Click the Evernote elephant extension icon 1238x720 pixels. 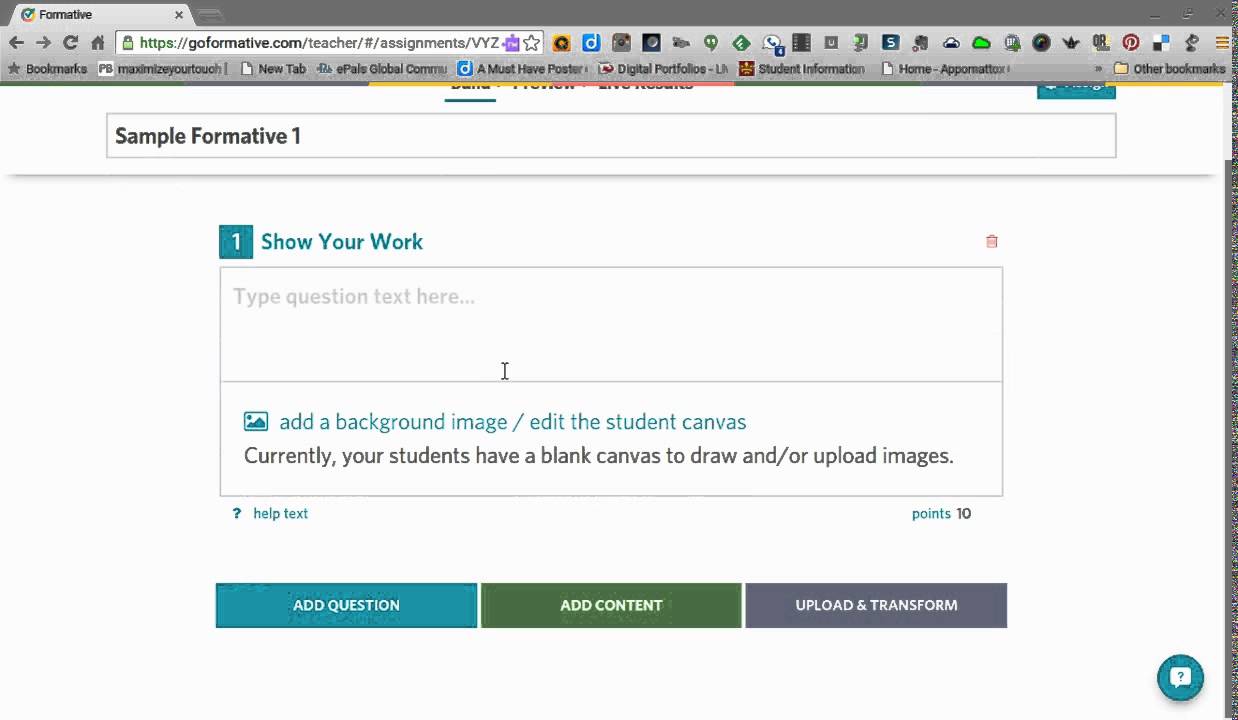pos(921,43)
